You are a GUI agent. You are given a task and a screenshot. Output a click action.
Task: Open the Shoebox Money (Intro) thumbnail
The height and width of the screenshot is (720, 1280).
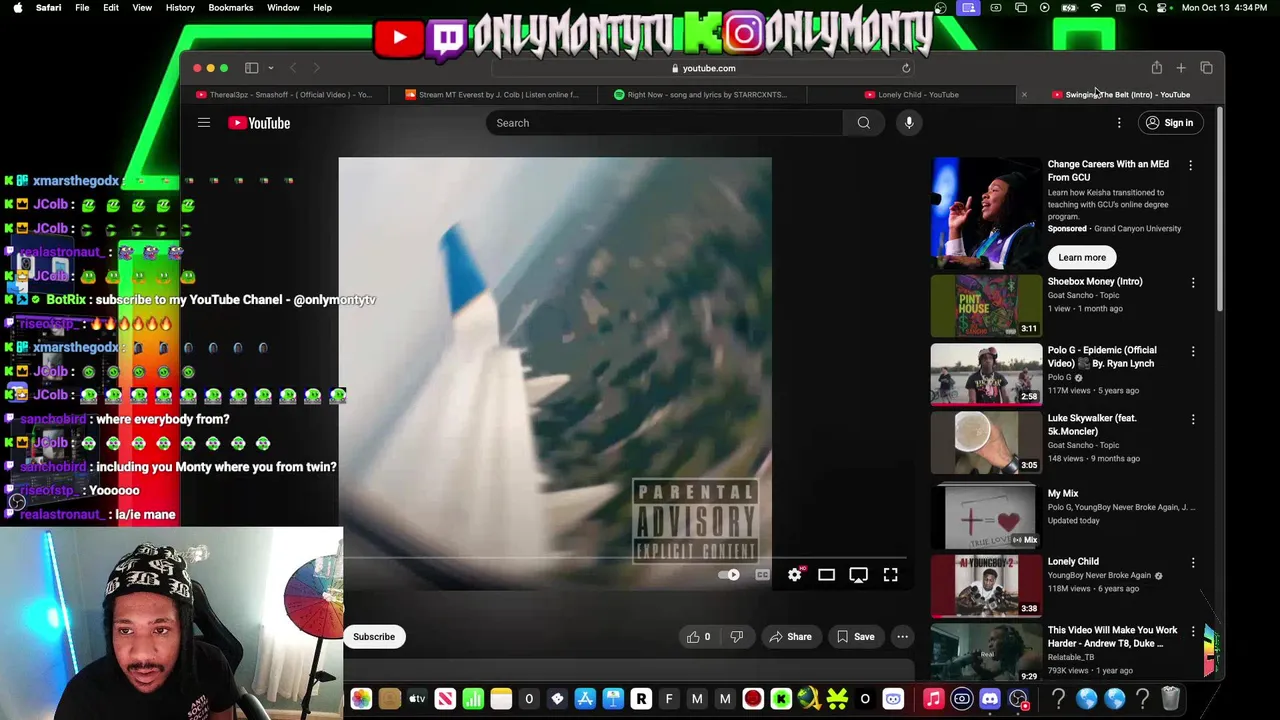(986, 305)
